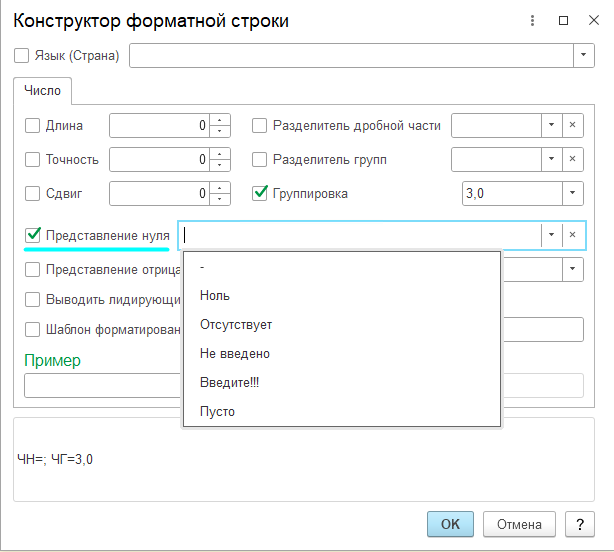
Task: Enable the Разделитель групп checkbox
Action: tap(260, 160)
